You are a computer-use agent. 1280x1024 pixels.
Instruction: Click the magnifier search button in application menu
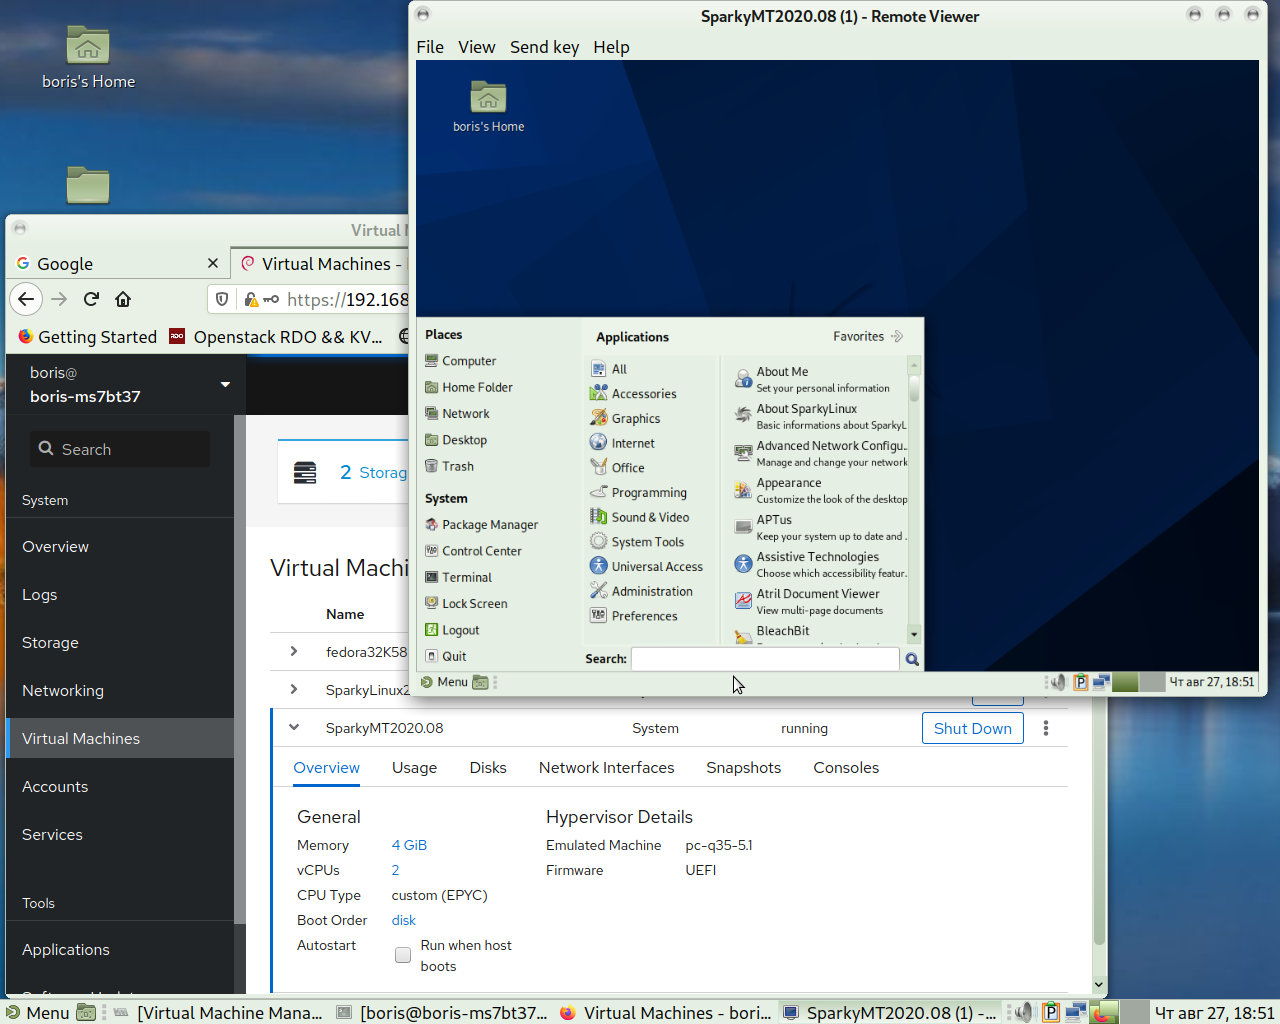click(x=911, y=659)
